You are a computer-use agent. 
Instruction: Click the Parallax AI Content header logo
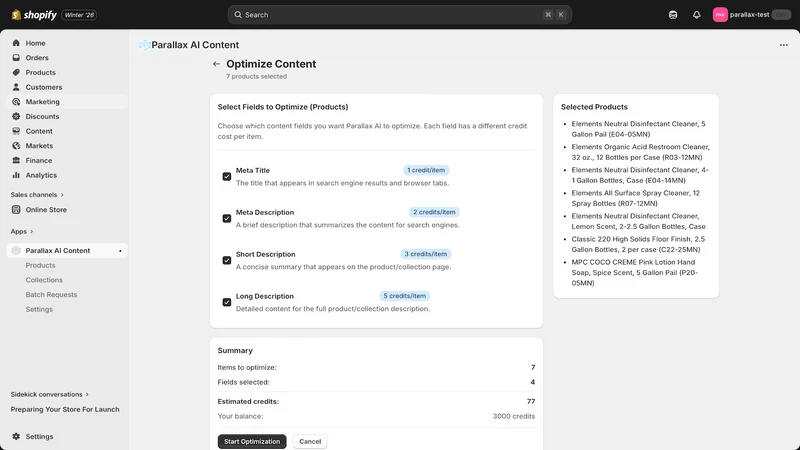tap(144, 45)
